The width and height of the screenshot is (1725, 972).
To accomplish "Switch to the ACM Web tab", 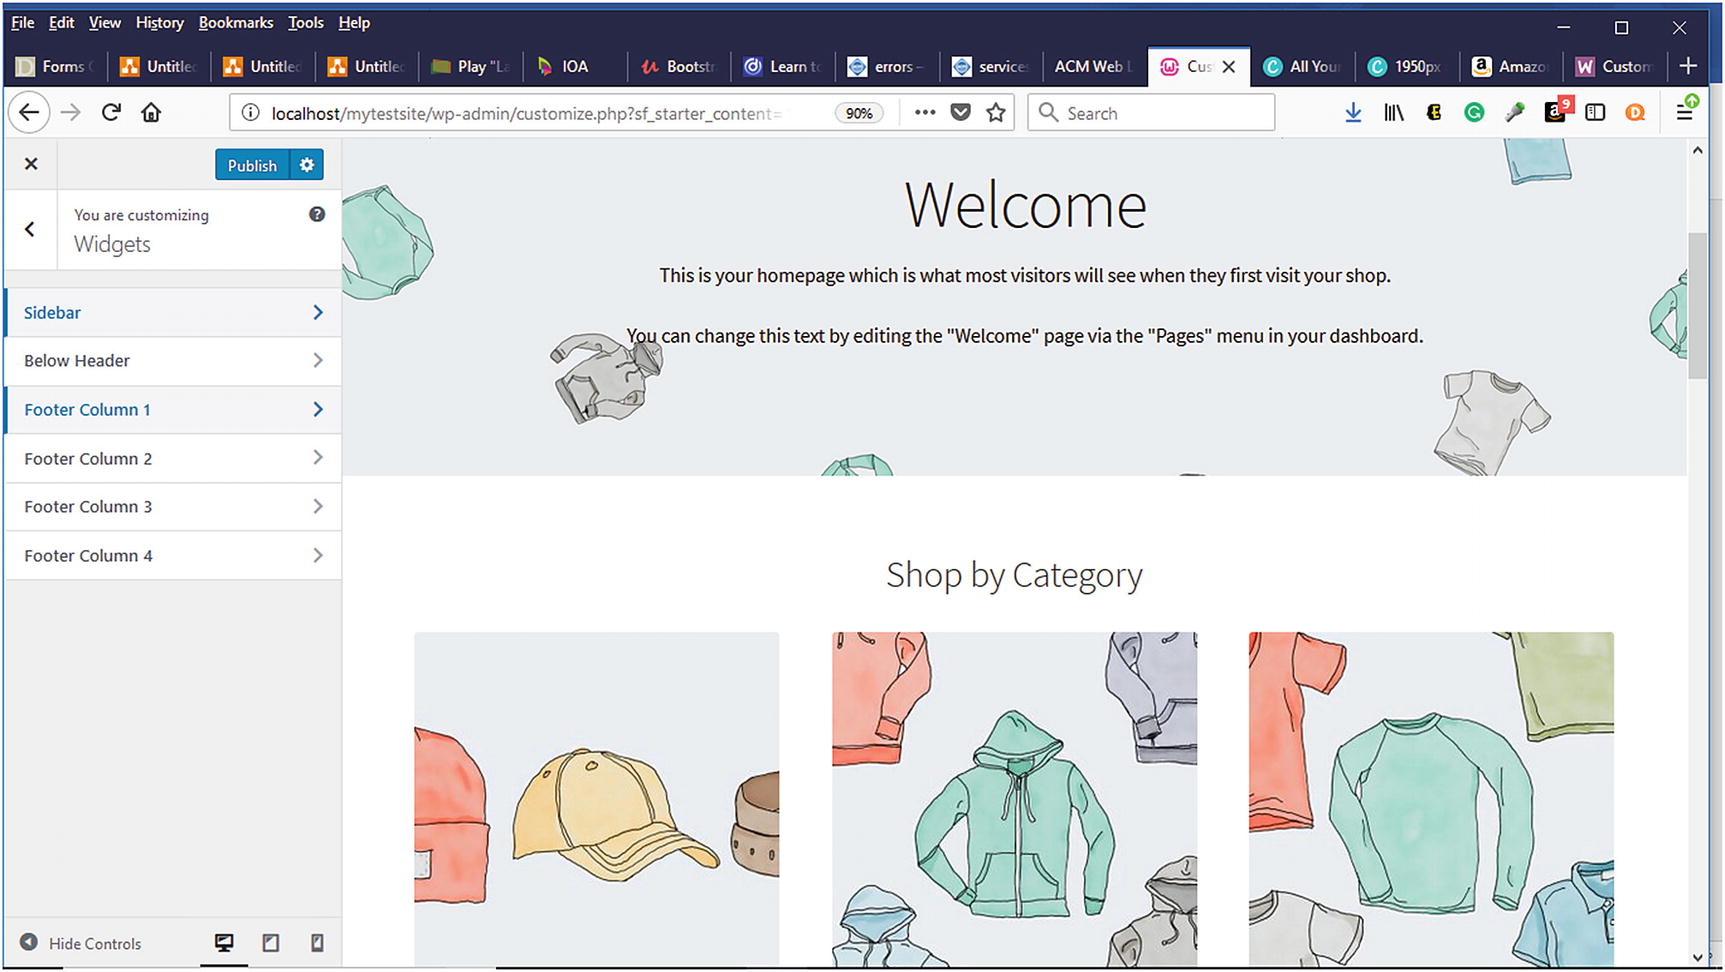I will [1095, 67].
